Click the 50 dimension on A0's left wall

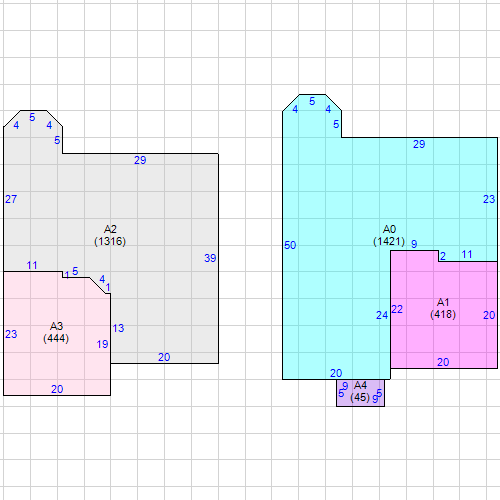290,245
